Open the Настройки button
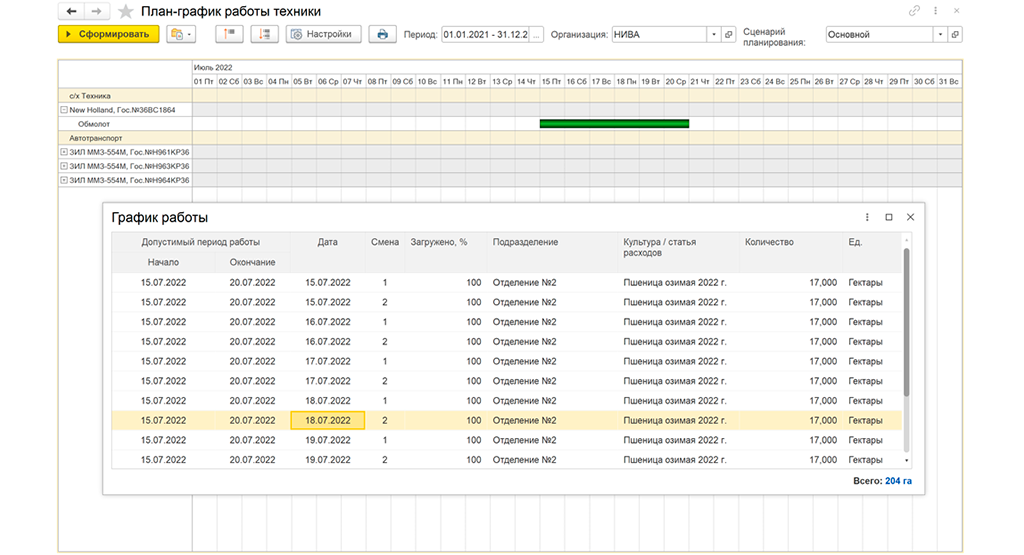The height and width of the screenshot is (555, 1024). pos(323,34)
